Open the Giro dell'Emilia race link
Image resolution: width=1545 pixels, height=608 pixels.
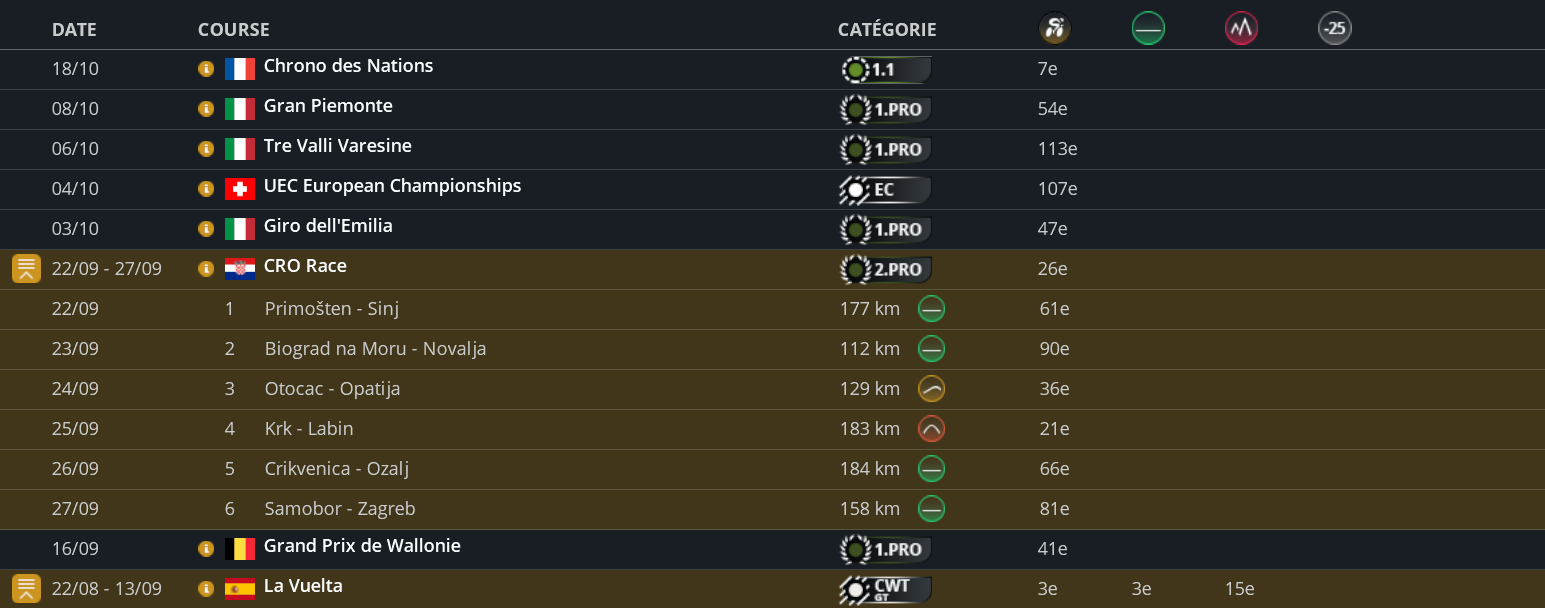tap(327, 226)
